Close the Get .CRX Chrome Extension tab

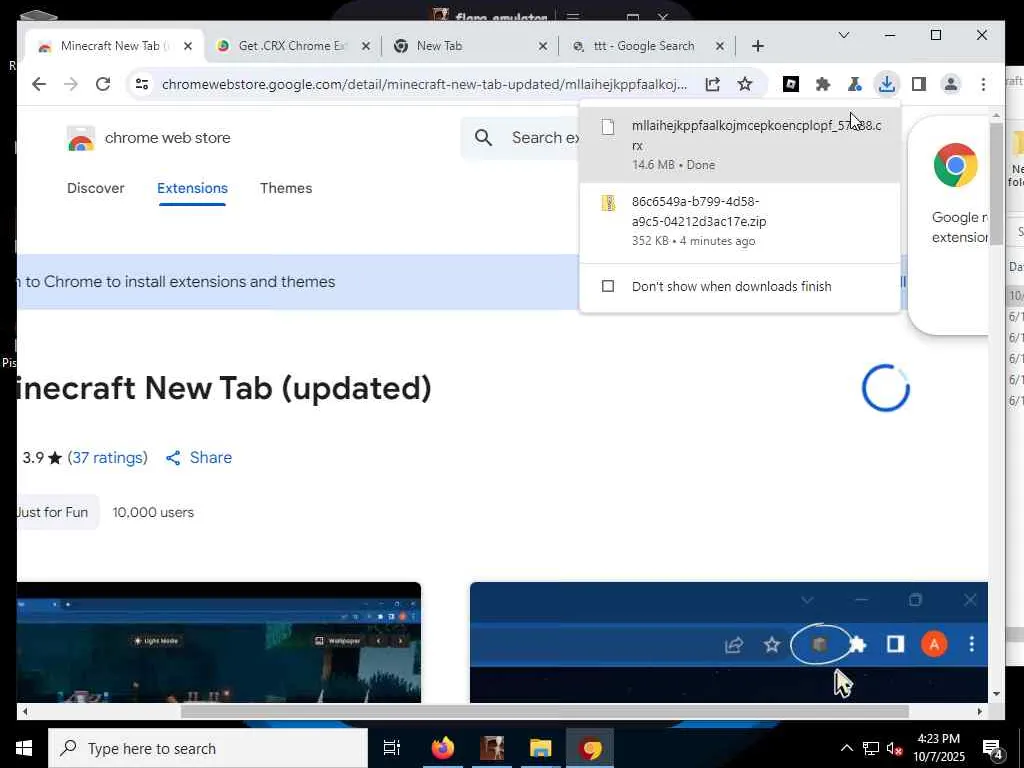point(366,46)
